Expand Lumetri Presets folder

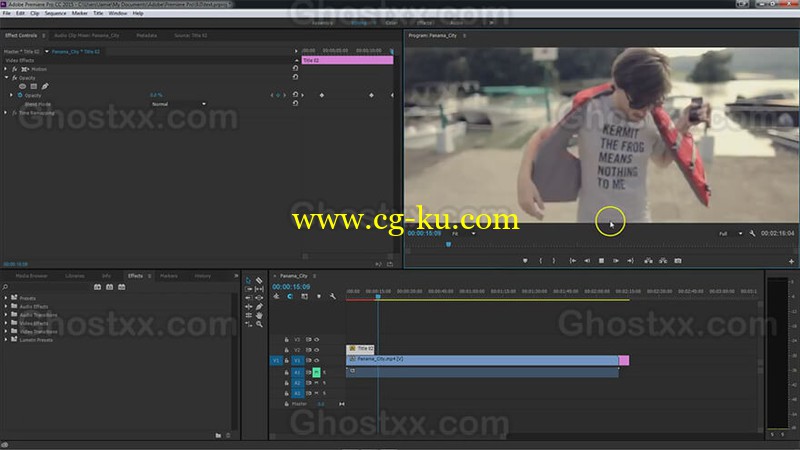[x=6, y=339]
